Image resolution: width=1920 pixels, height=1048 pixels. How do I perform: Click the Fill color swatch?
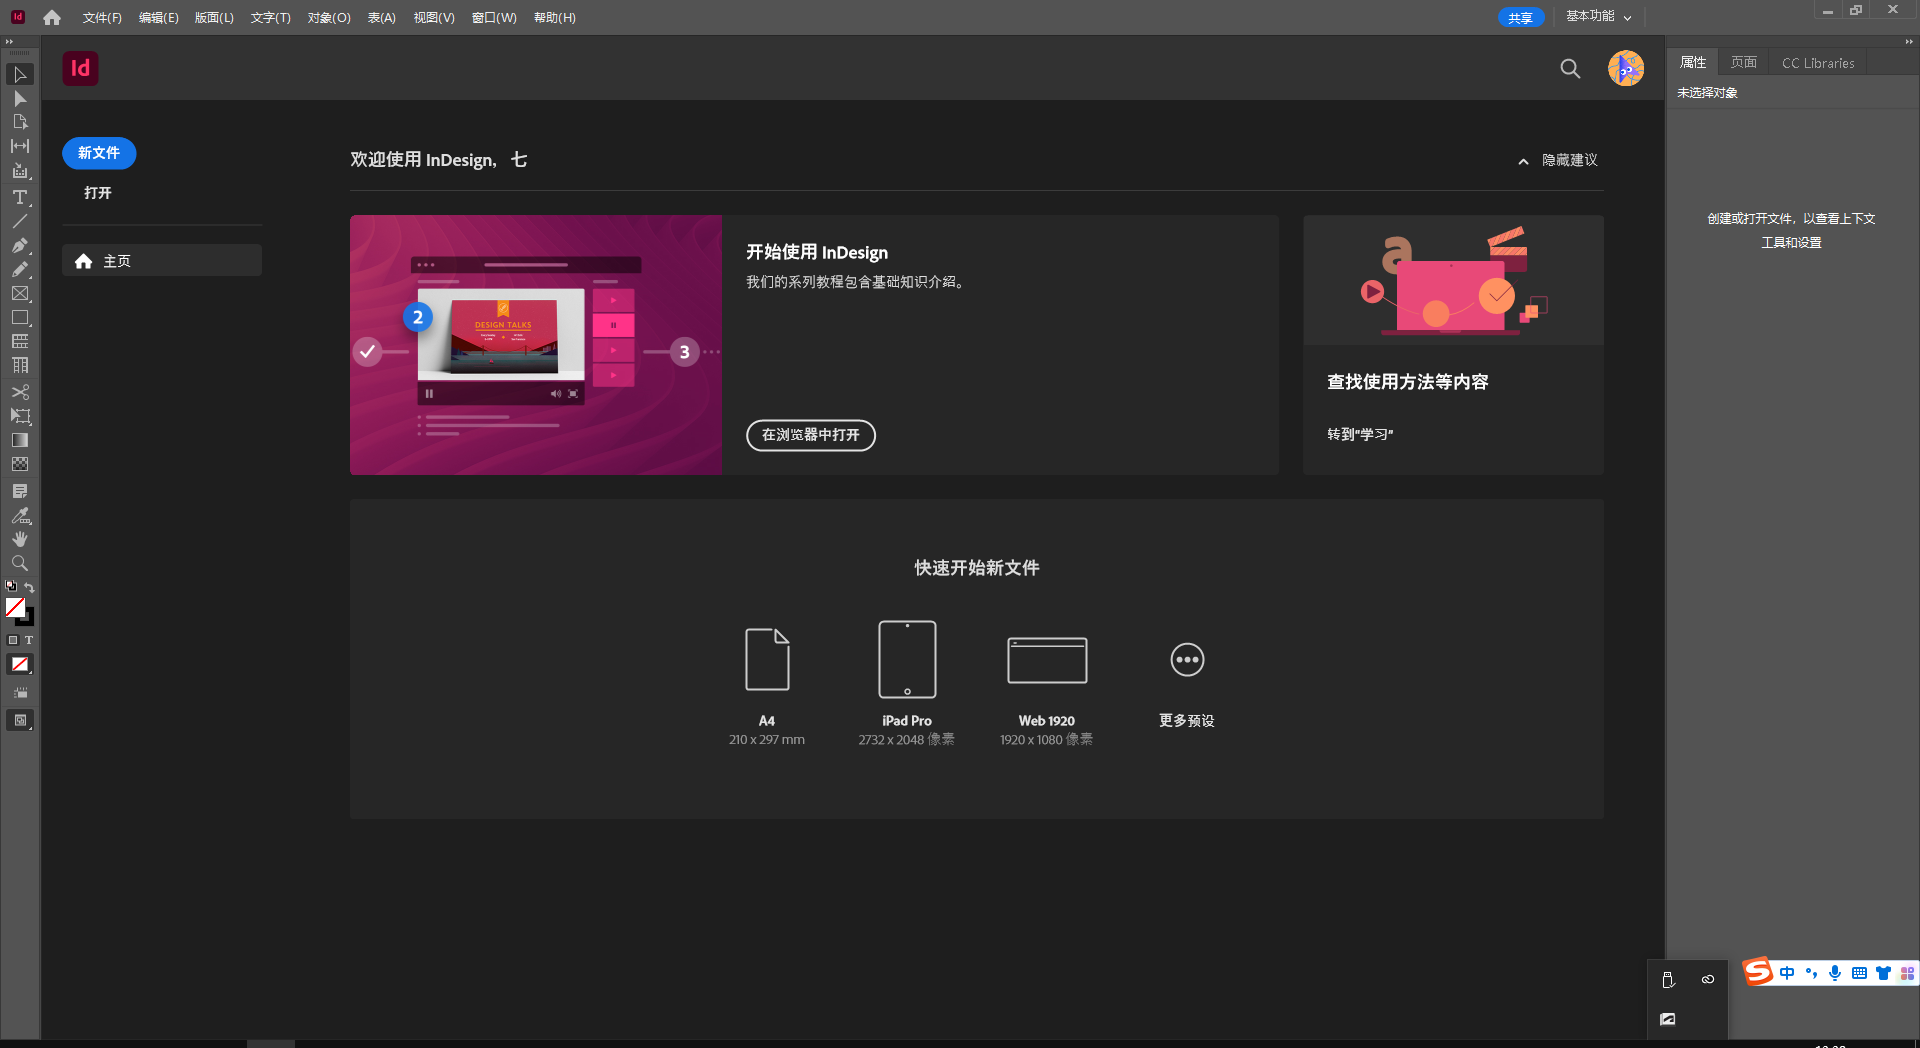(x=15, y=607)
